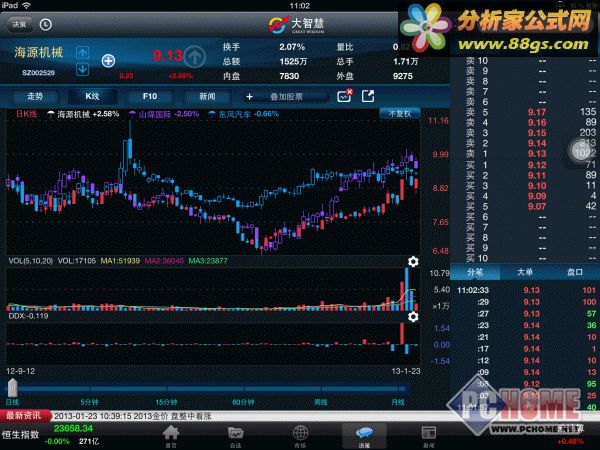
Task: Tap sell-5 price 9.17
Action: pos(537,112)
